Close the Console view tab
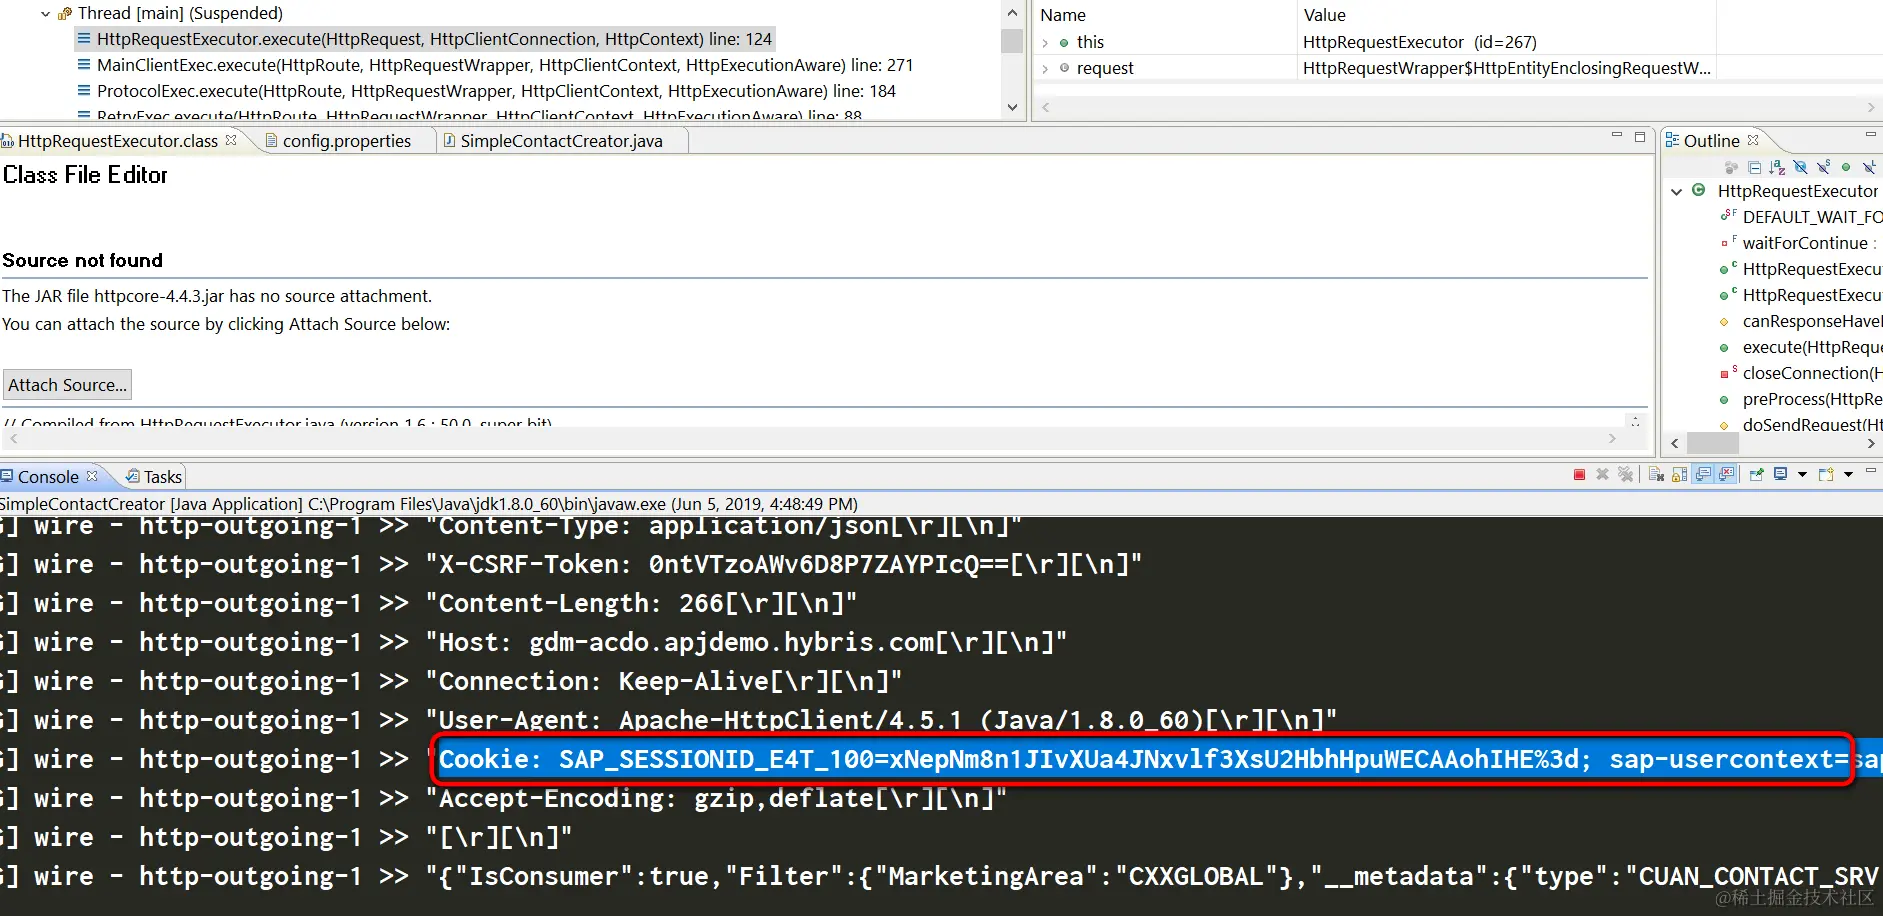 tap(92, 476)
